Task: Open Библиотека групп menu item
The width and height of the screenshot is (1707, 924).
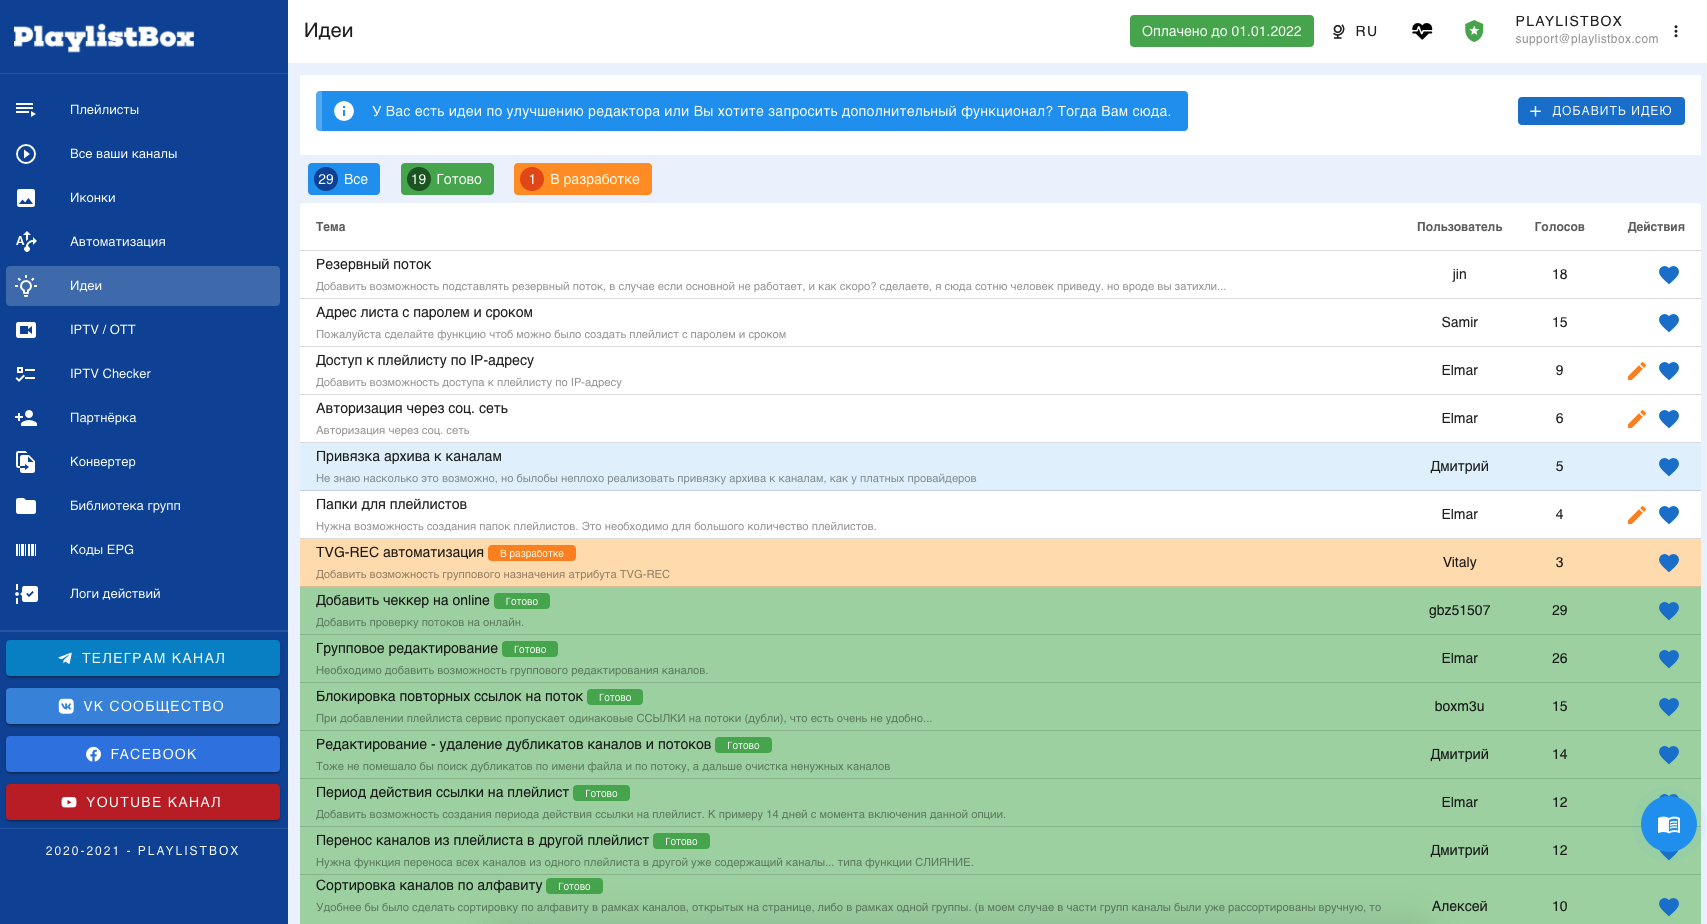Action: [x=143, y=506]
